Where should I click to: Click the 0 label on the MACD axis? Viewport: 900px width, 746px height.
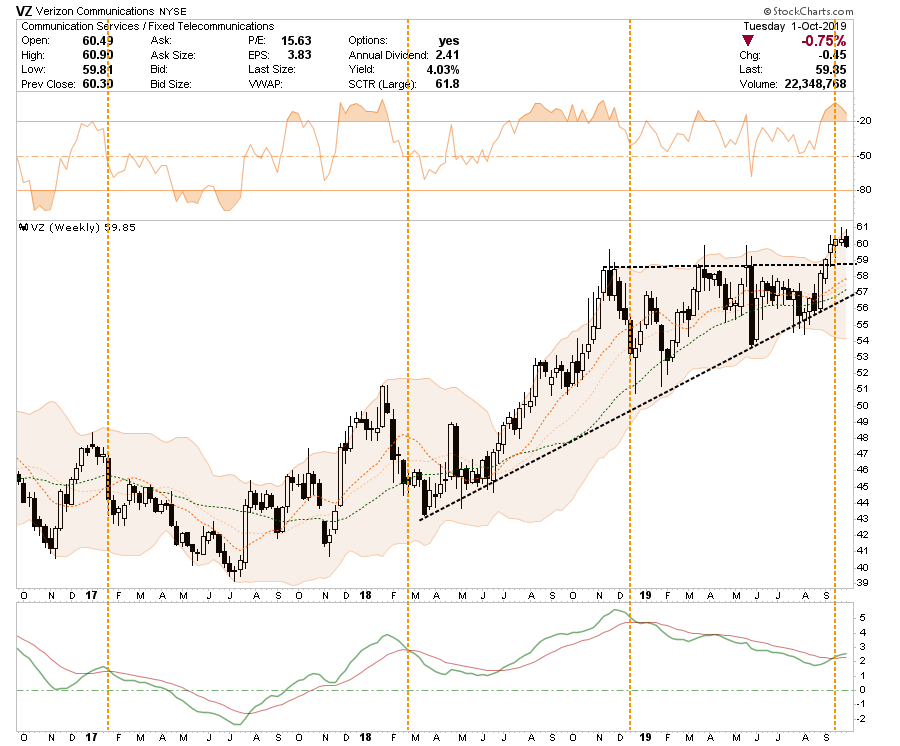pos(862,690)
